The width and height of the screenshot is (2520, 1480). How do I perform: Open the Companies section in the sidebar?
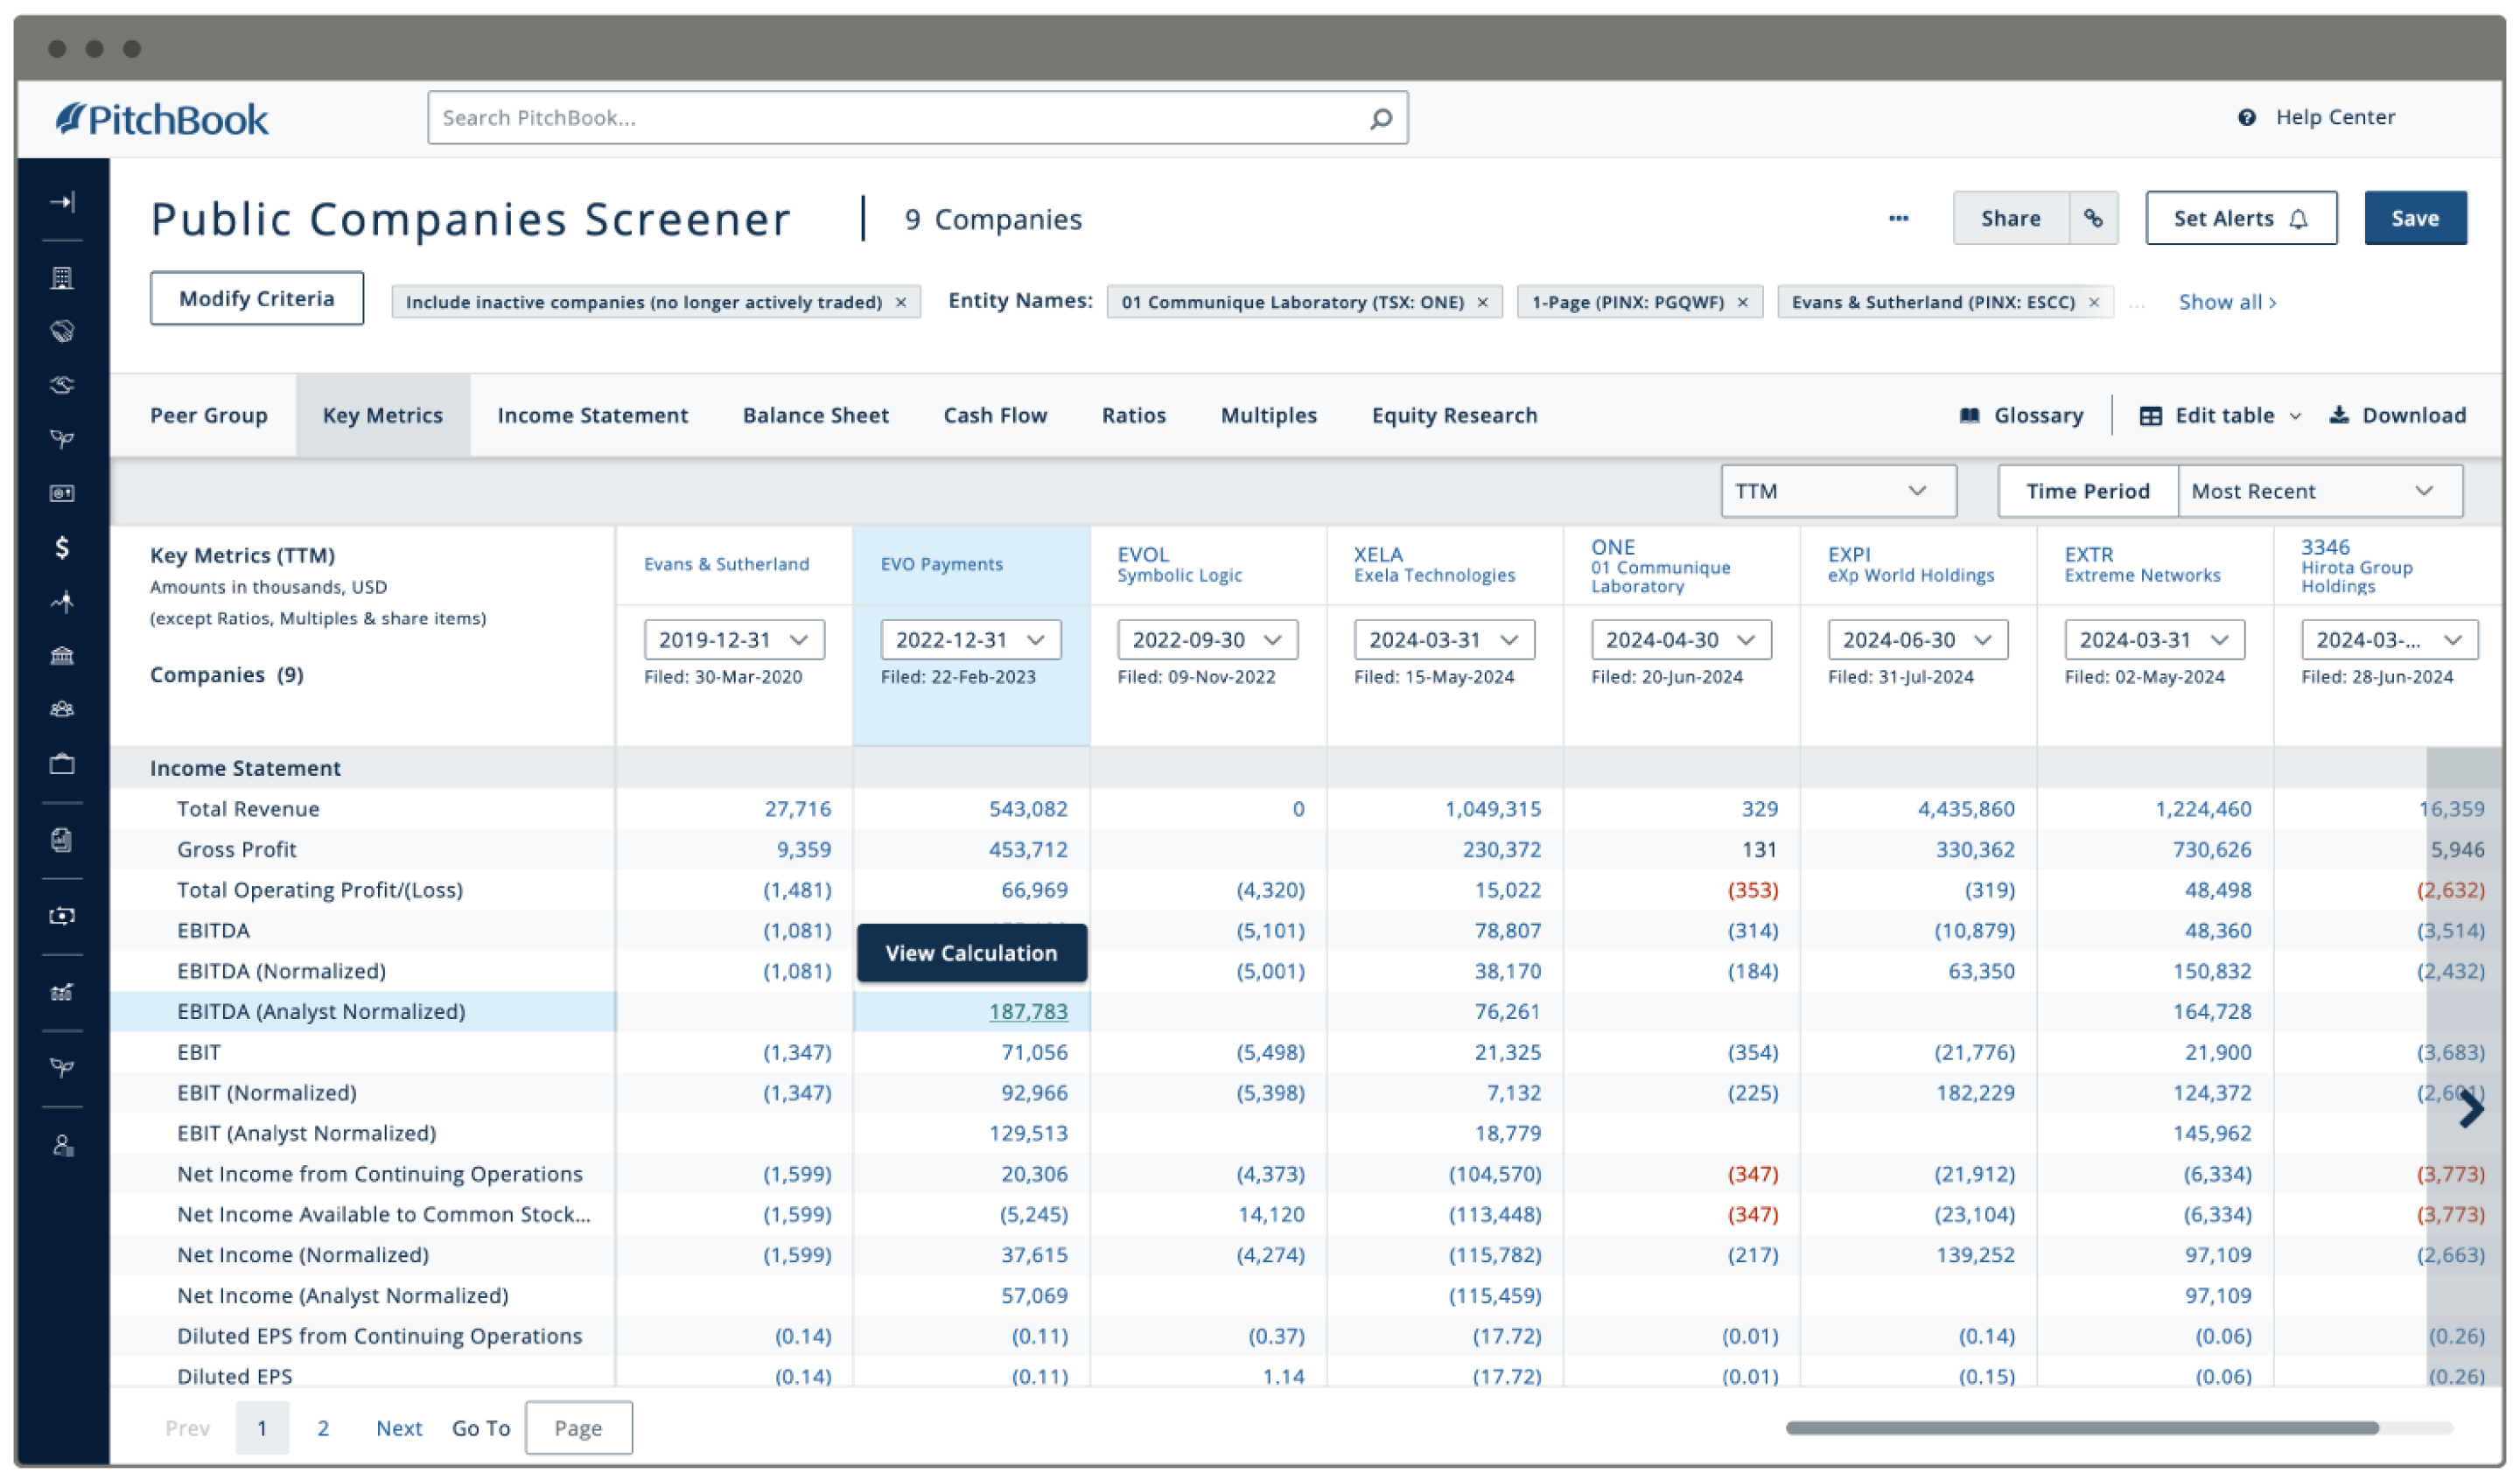[x=65, y=277]
